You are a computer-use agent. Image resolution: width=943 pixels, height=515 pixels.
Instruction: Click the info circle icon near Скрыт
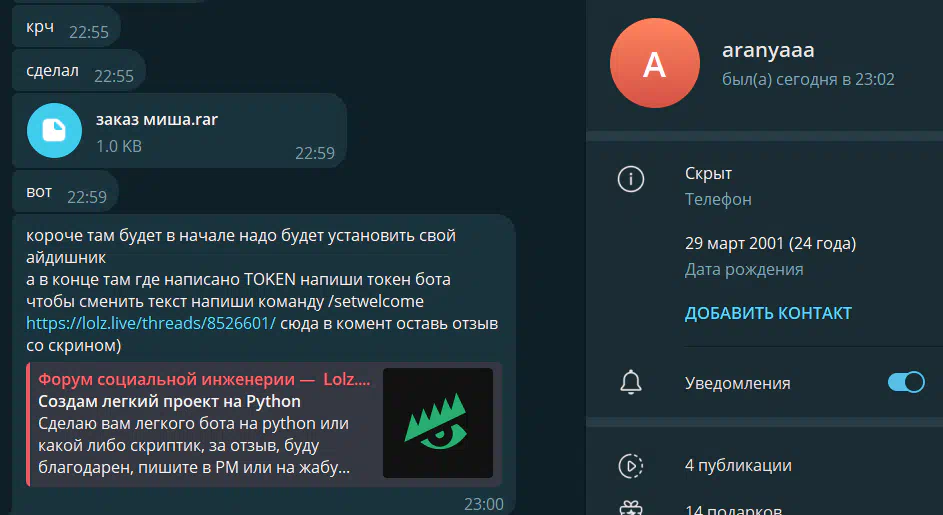630,179
